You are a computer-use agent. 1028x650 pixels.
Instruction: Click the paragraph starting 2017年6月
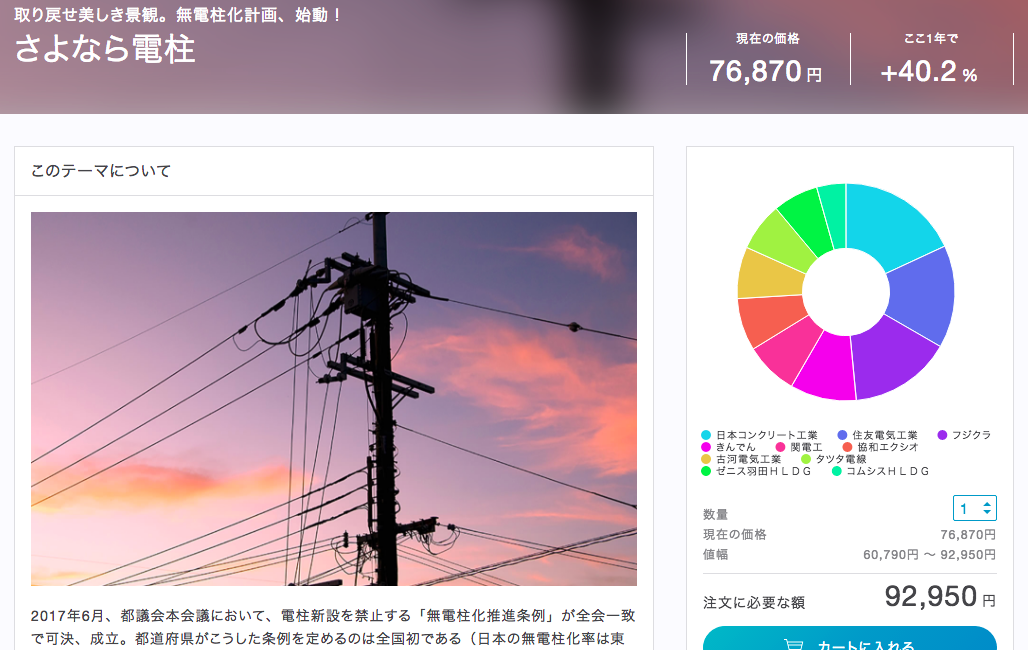pos(334,627)
